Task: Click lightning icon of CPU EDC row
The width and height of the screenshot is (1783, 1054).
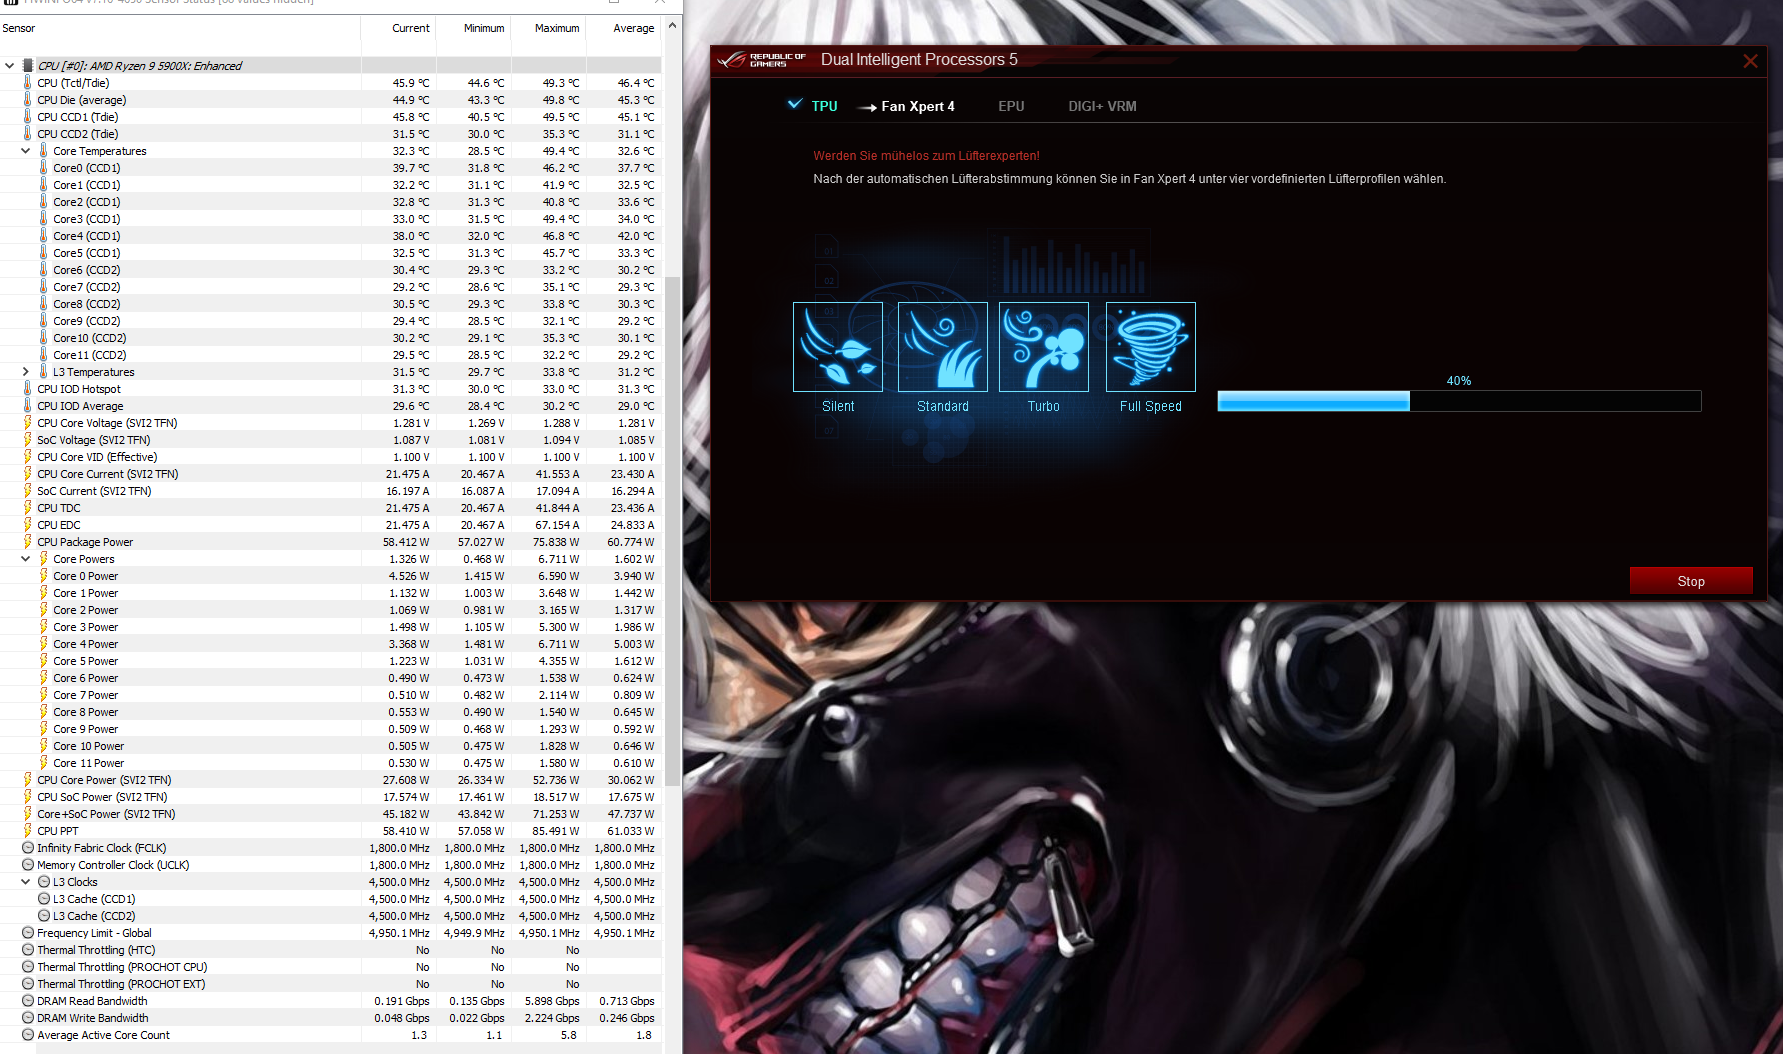Action: coord(28,525)
